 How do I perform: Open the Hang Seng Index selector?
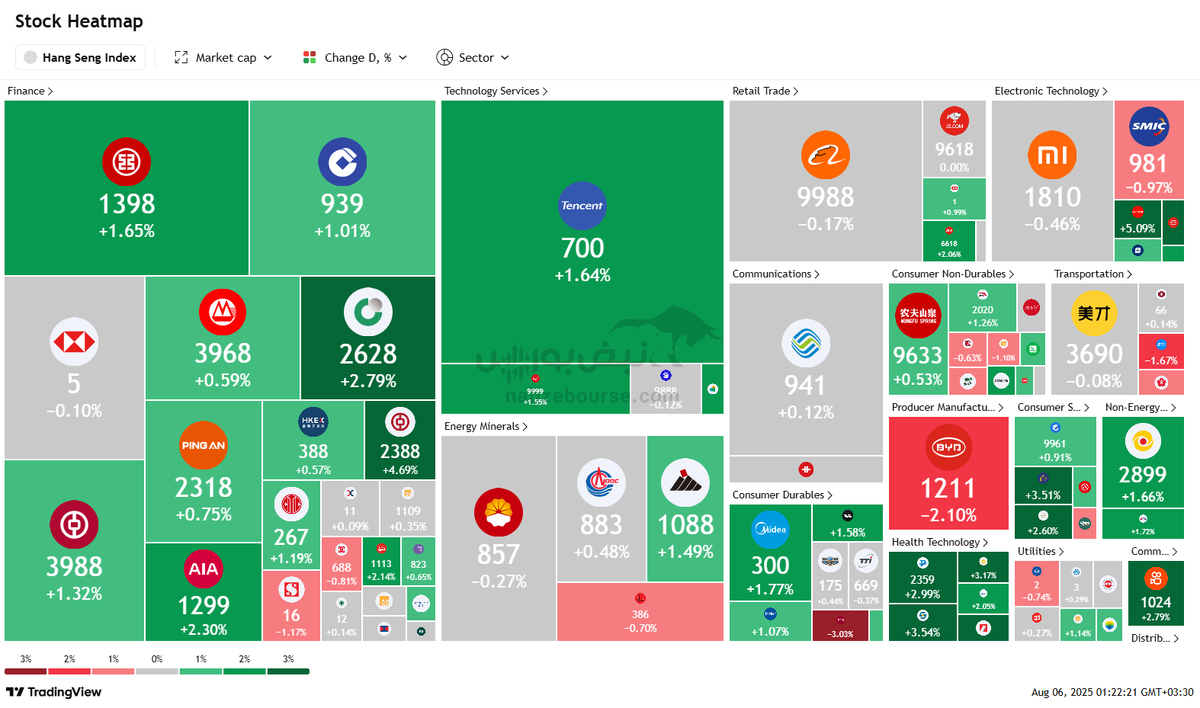coord(80,58)
